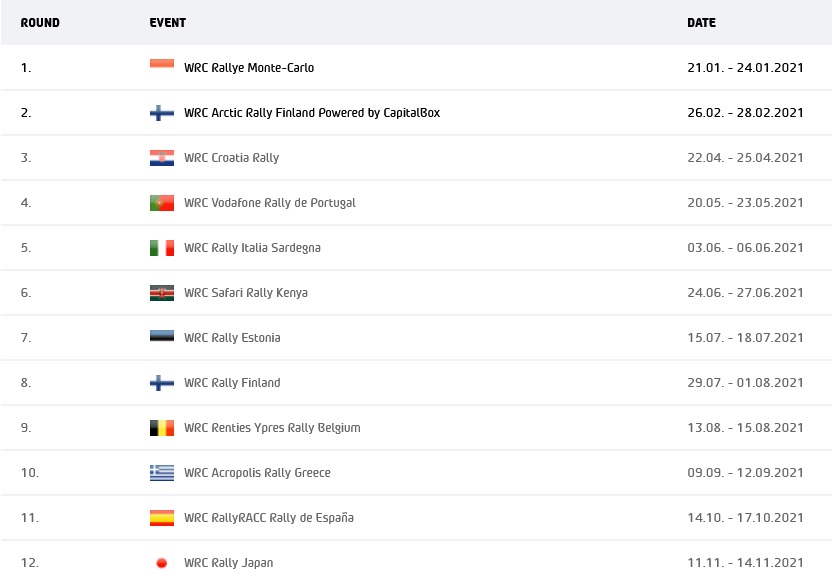832x583 pixels.
Task: Click the EVENT column header
Action: pos(168,23)
